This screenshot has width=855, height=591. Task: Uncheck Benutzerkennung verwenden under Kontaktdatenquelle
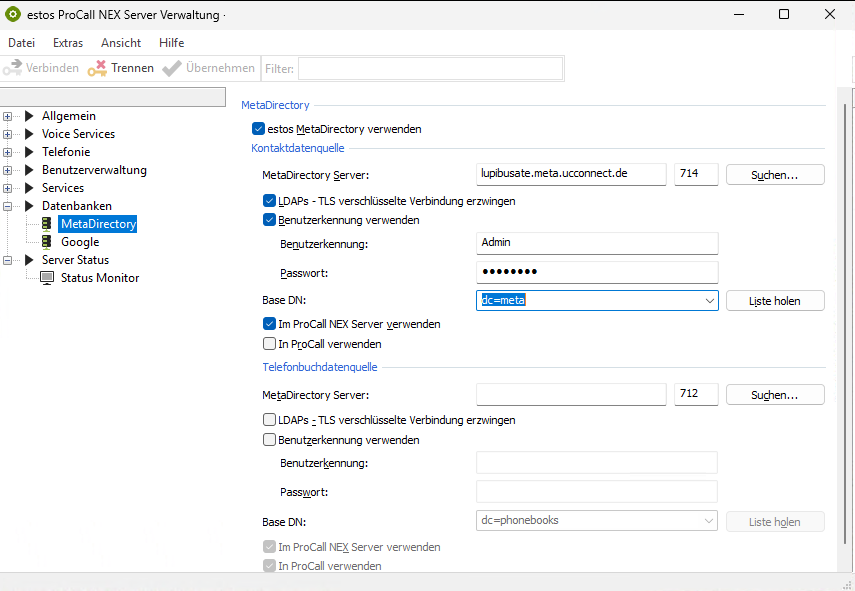[269, 220]
